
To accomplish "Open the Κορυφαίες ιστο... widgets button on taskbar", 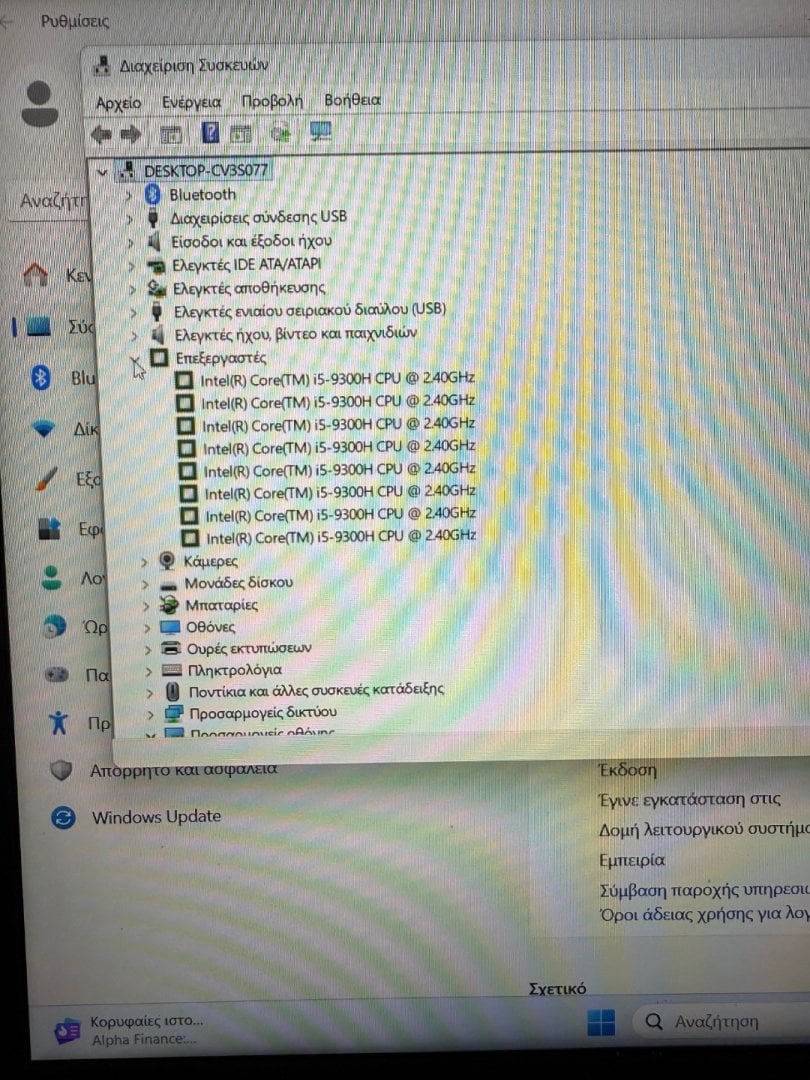I will 129,1029.
